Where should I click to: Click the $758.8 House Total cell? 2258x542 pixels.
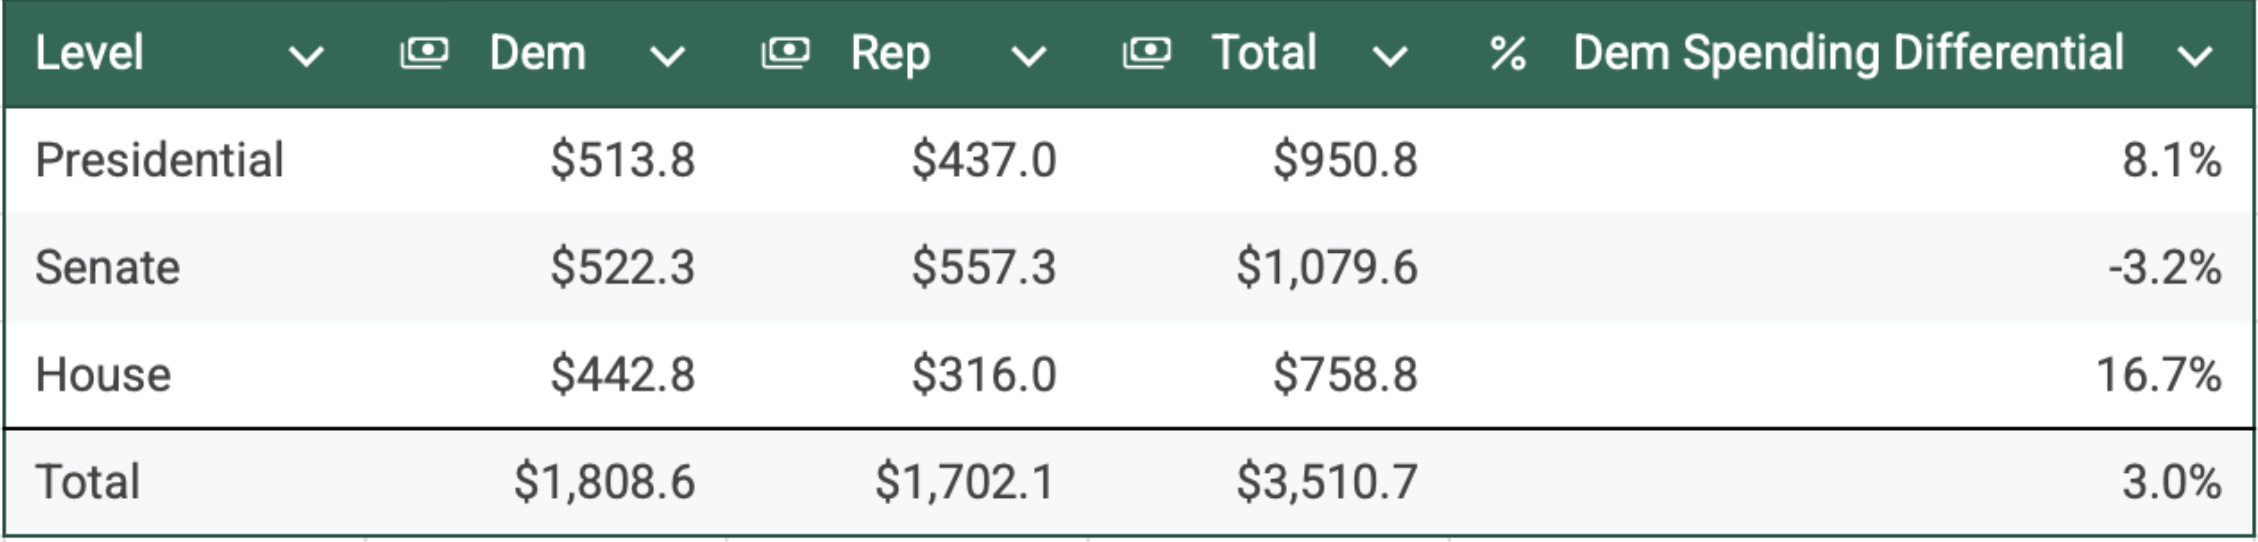(1344, 375)
